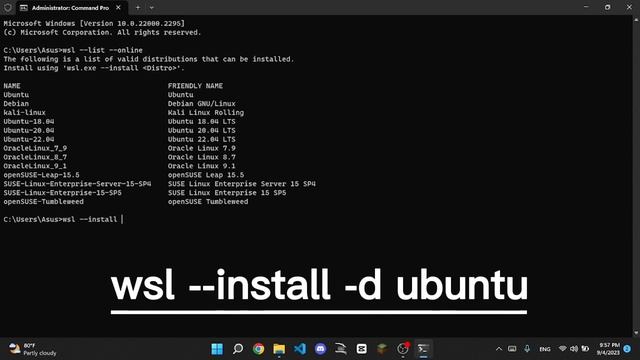Open the battery status tray icon
The image size is (640, 360).
(x=585, y=349)
